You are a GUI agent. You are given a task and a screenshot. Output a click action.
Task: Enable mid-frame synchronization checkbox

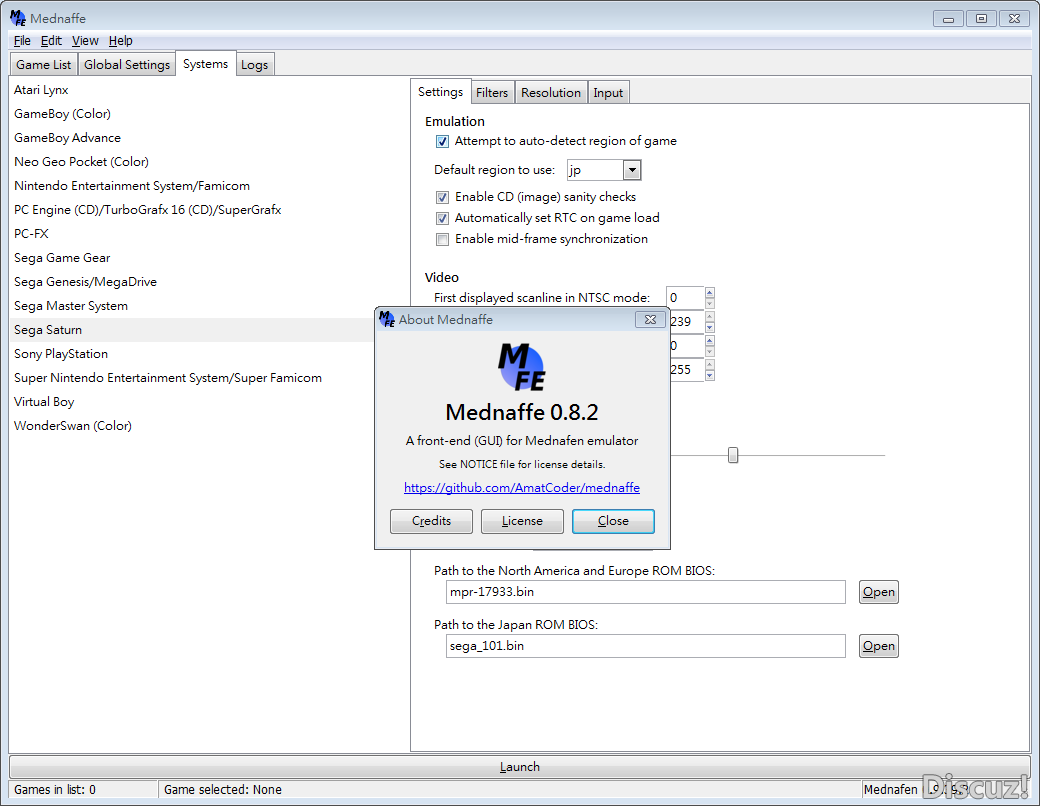pos(442,239)
